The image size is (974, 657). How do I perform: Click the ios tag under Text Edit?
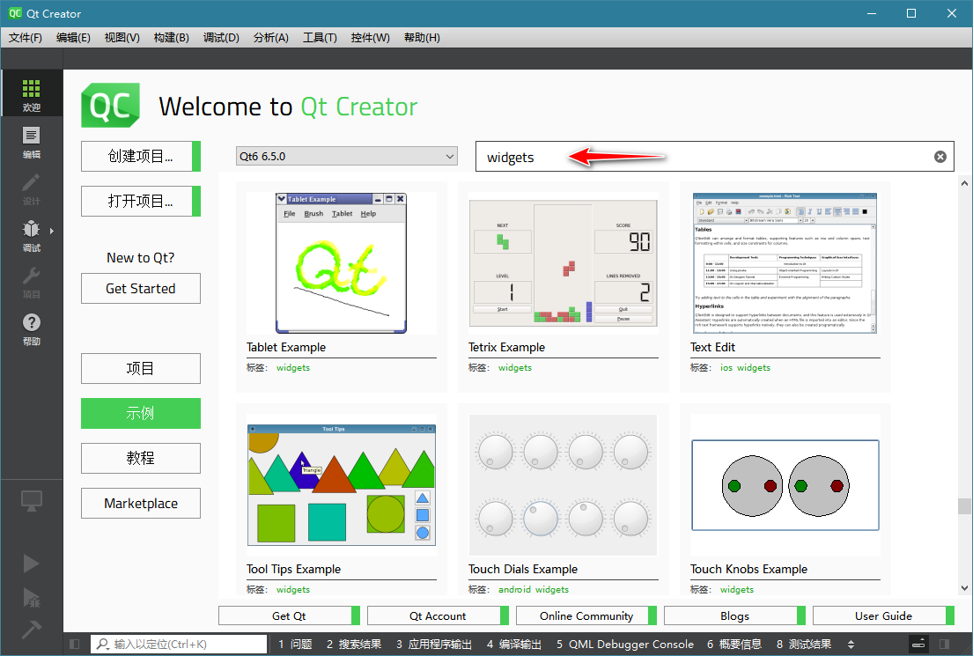click(x=726, y=368)
